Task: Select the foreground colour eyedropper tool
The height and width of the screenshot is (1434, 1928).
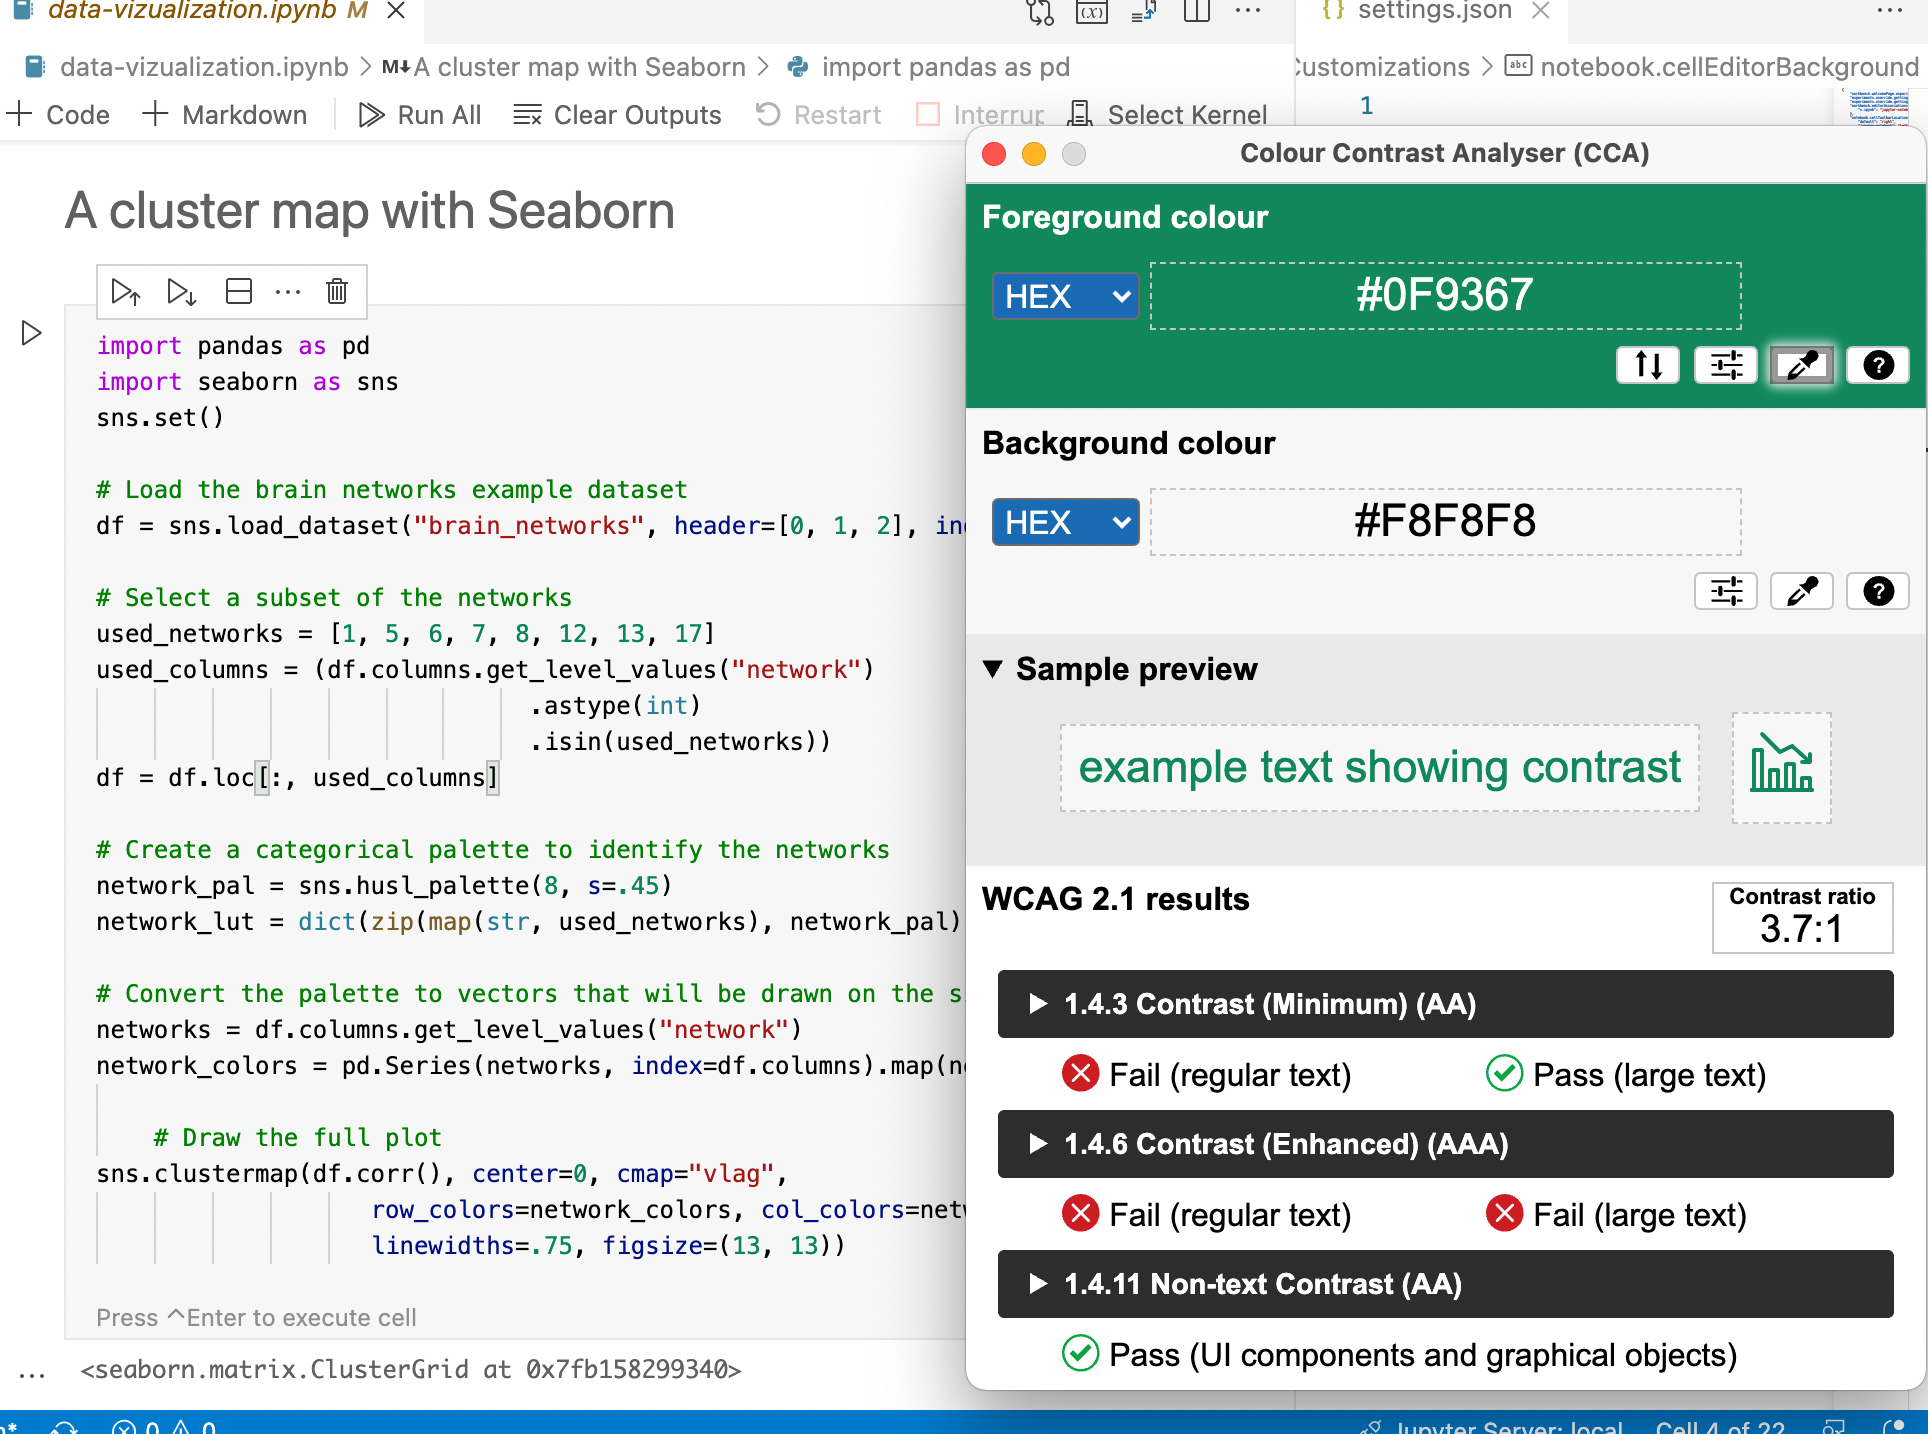Action: tap(1801, 365)
